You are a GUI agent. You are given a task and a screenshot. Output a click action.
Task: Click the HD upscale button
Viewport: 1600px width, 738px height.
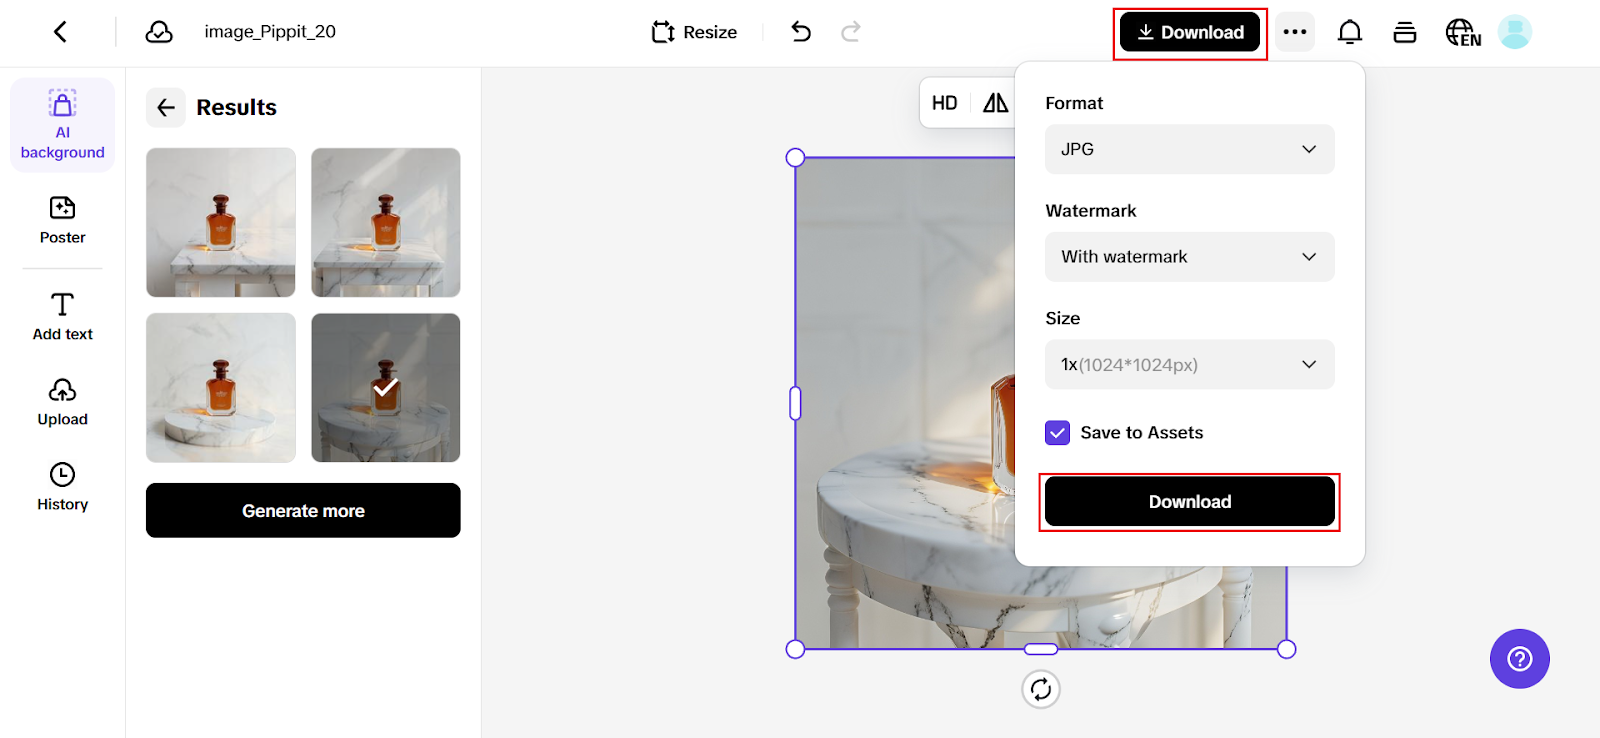tap(945, 103)
